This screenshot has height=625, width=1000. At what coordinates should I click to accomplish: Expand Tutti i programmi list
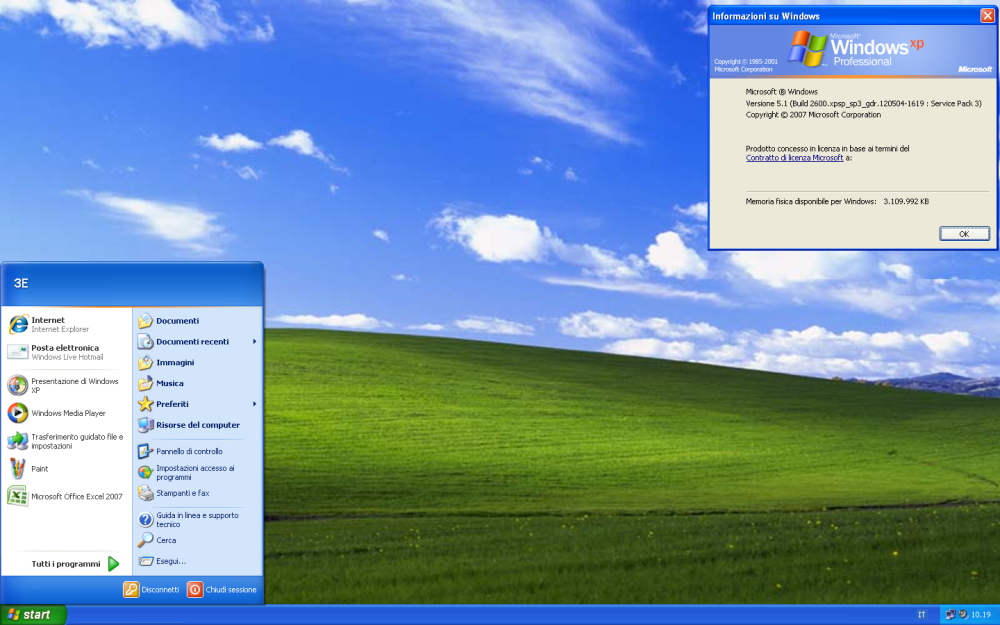(x=75, y=564)
